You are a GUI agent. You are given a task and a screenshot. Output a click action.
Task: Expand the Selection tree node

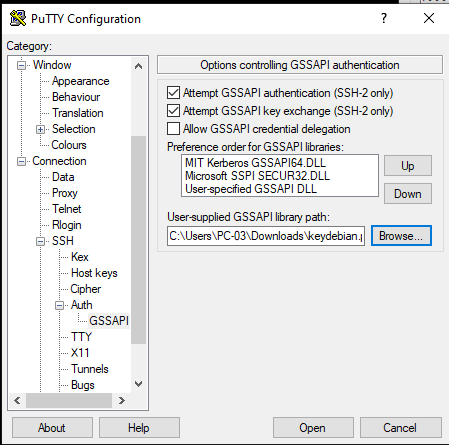(x=40, y=129)
